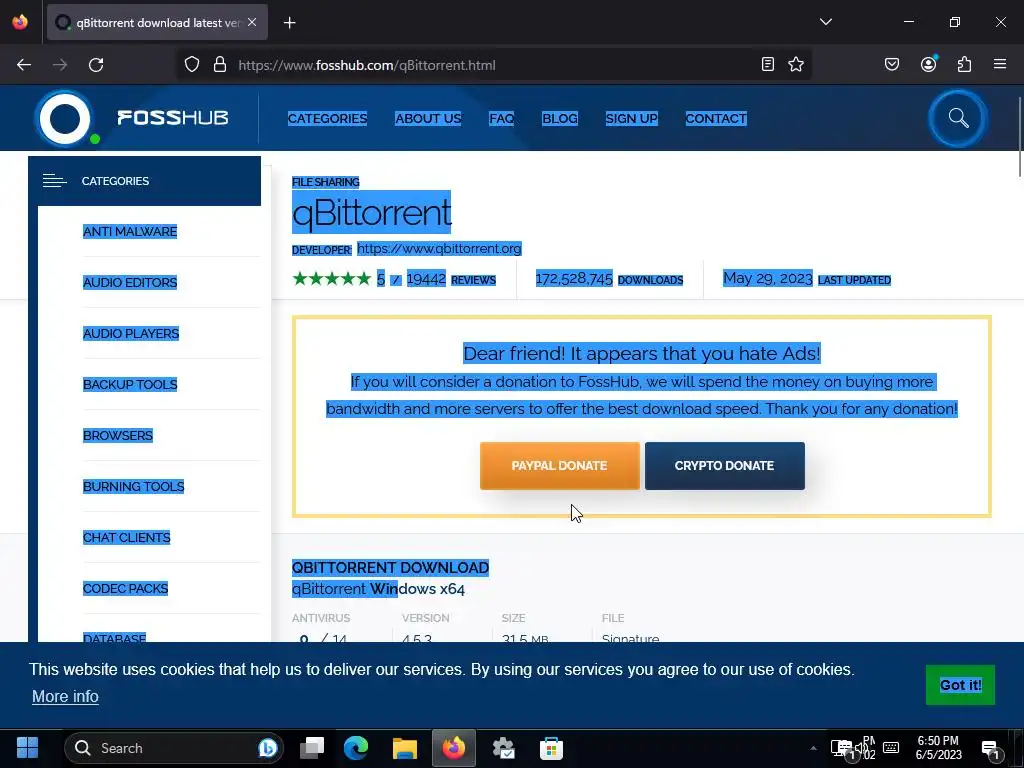Click the browser back arrow
The image size is (1024, 768).
24,65
